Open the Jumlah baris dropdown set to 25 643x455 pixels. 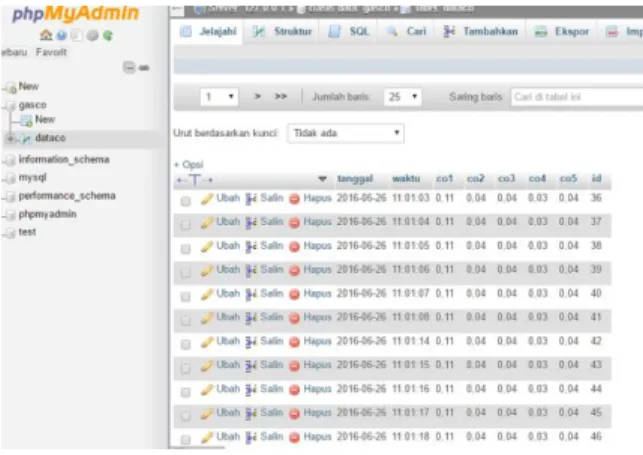point(402,97)
